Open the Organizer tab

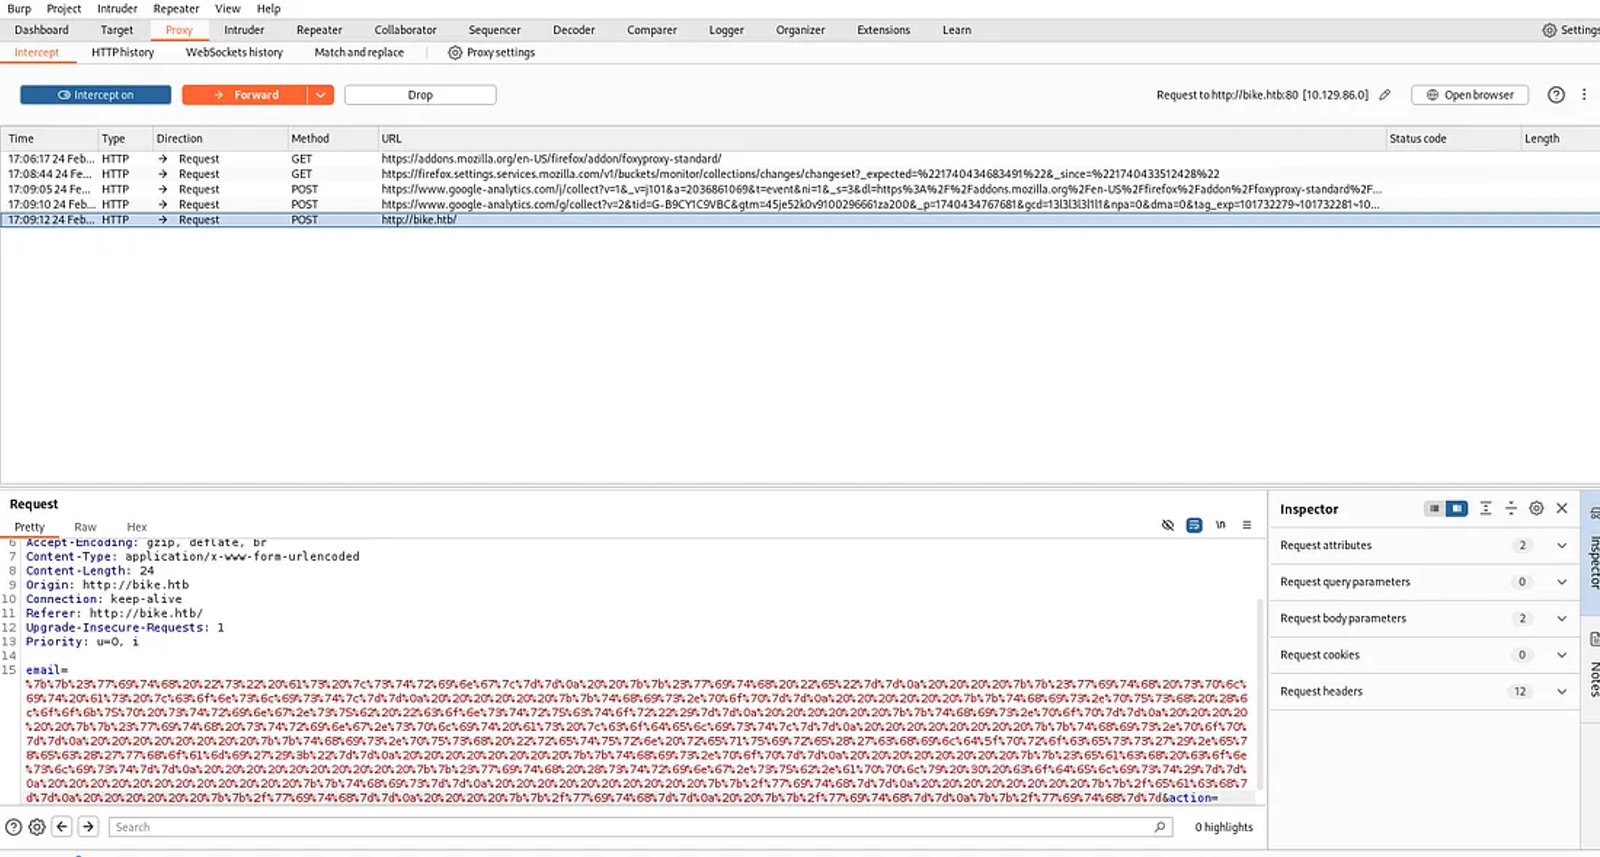pyautogui.click(x=801, y=30)
